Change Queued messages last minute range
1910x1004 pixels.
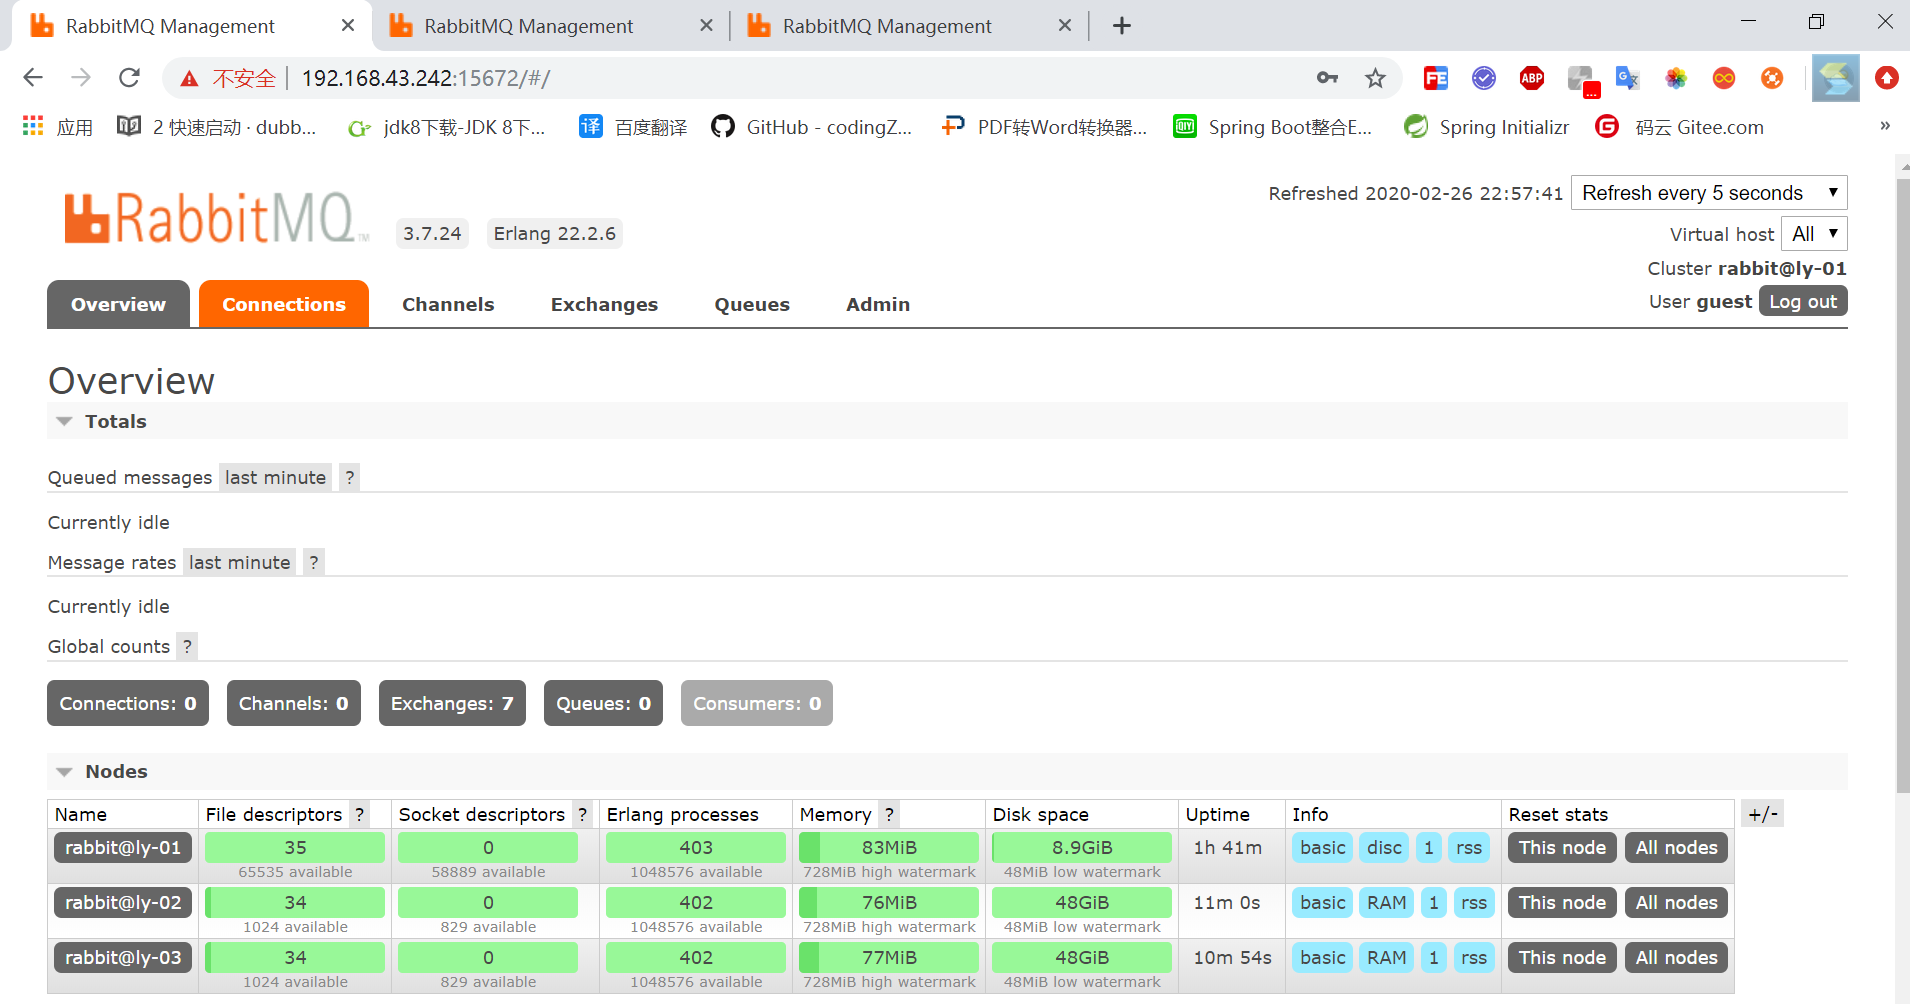tap(275, 478)
